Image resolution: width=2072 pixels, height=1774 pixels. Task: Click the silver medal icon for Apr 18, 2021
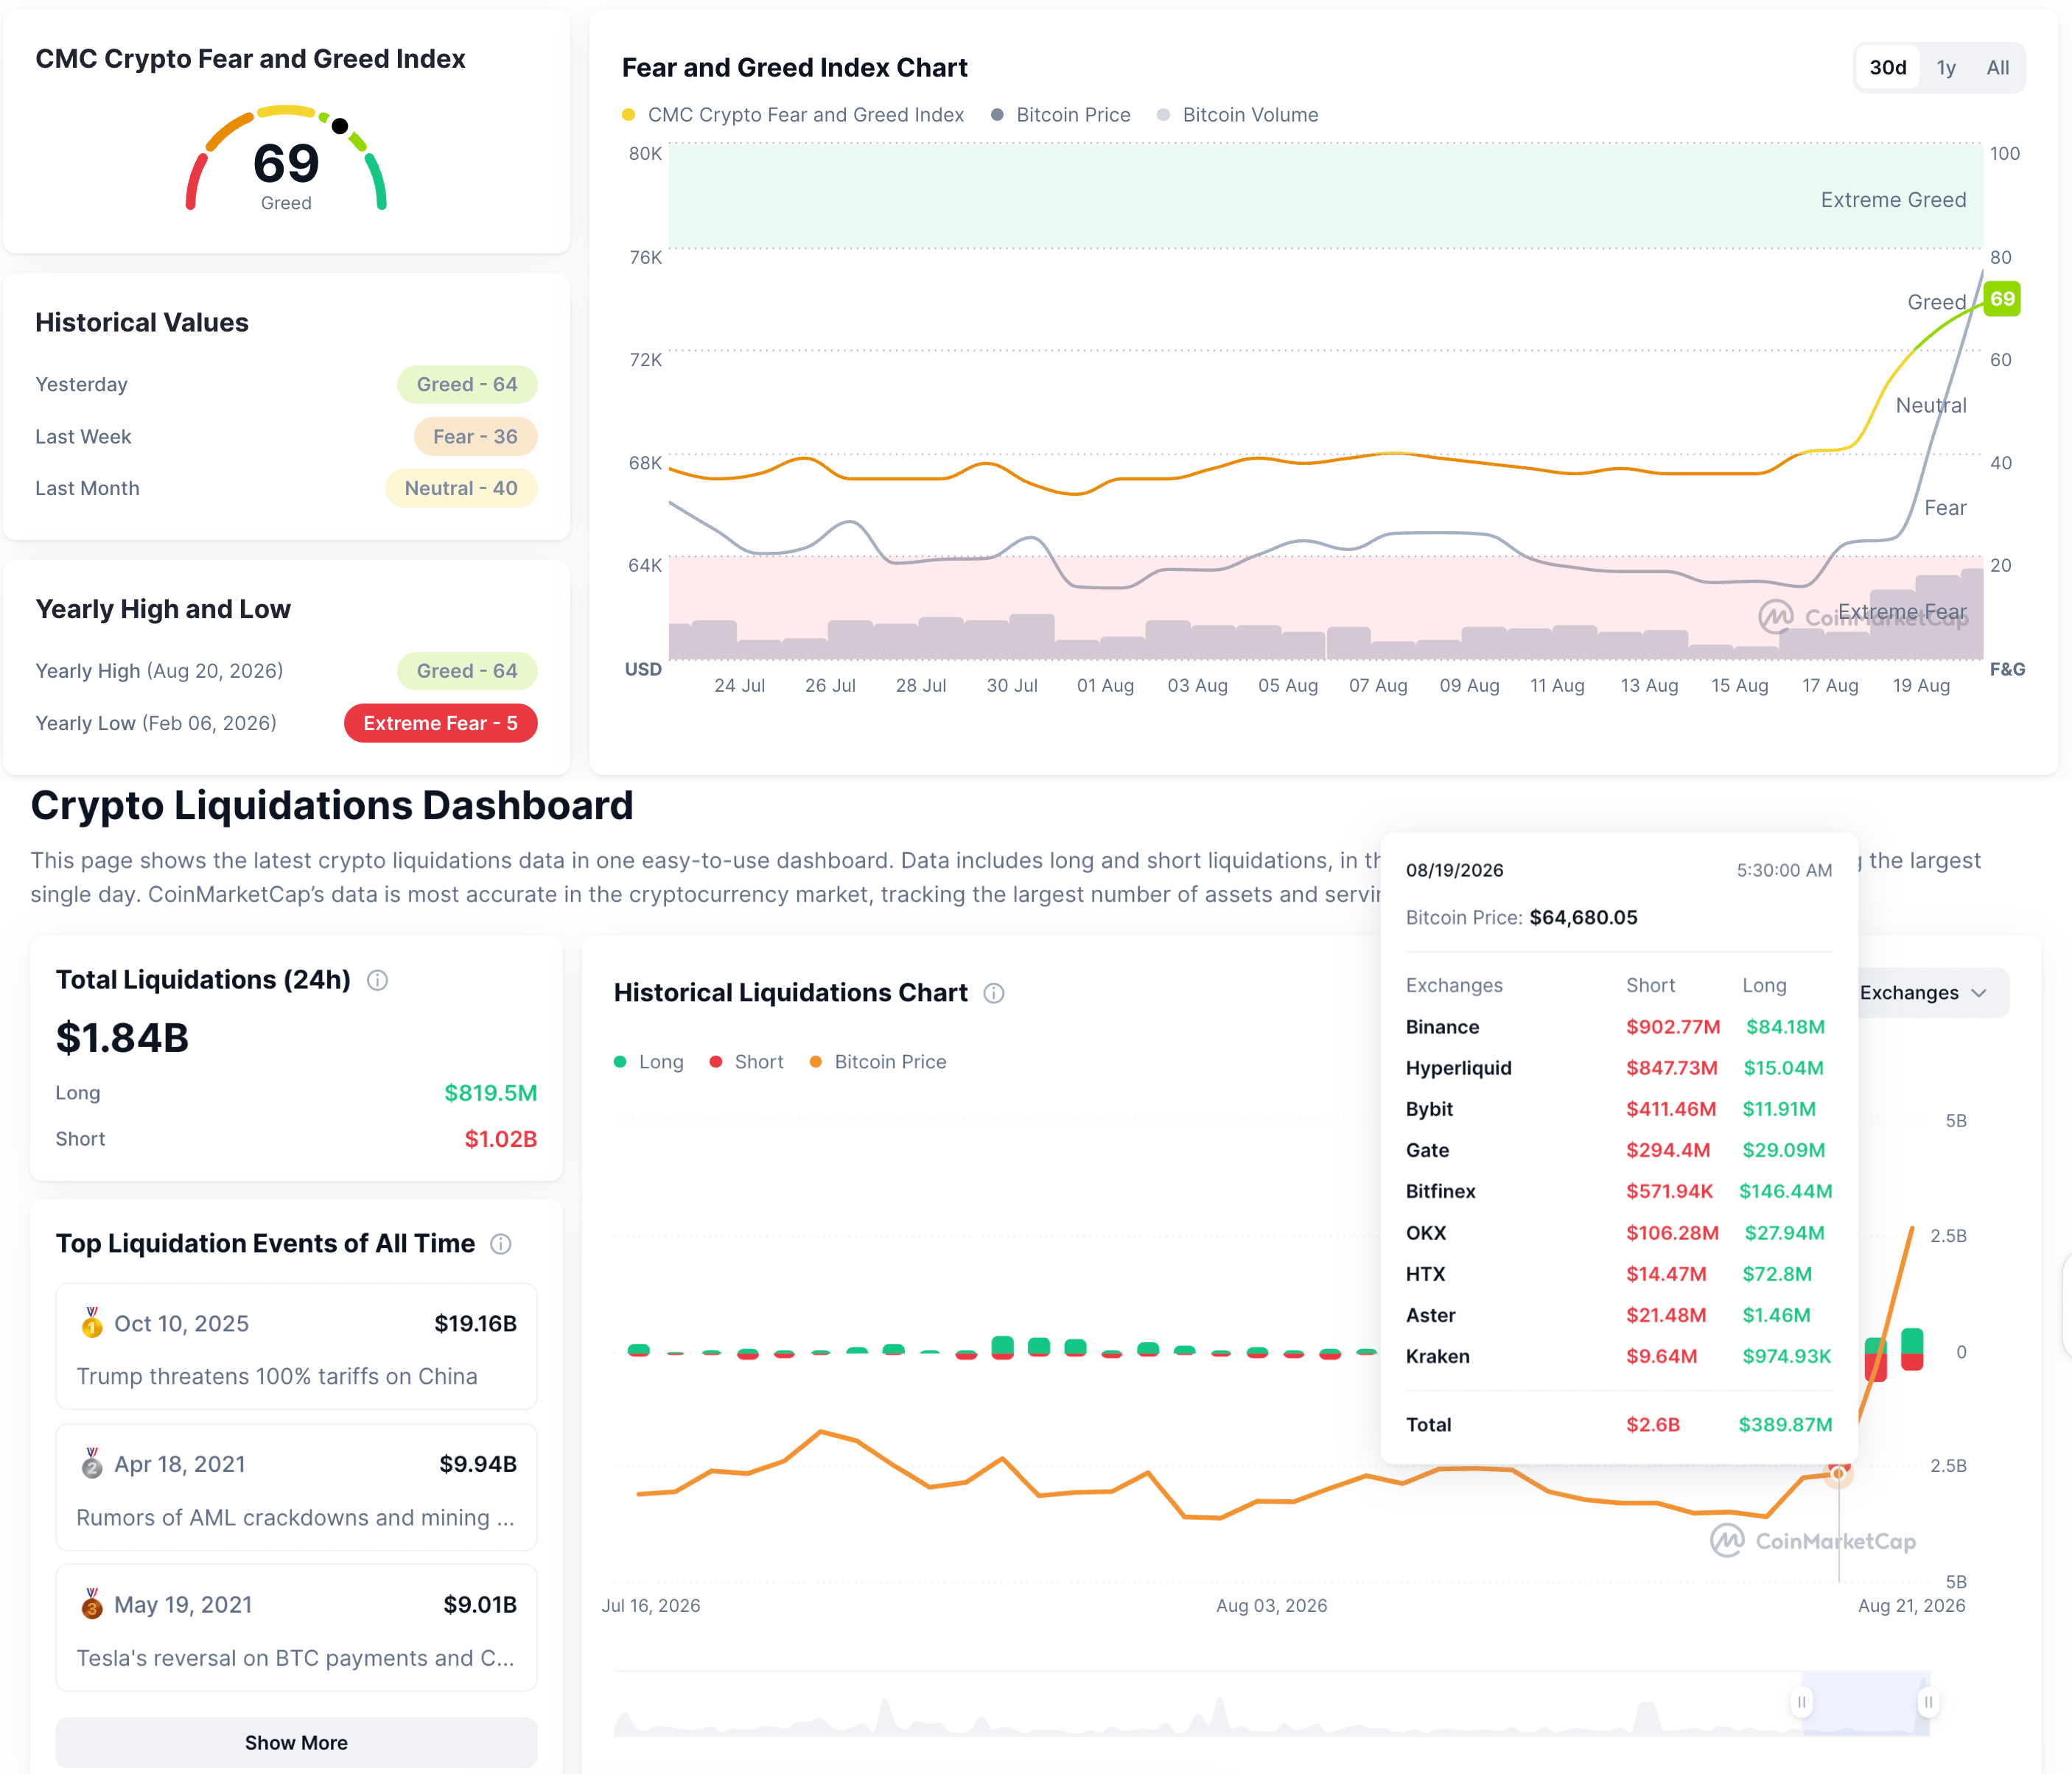(92, 1463)
